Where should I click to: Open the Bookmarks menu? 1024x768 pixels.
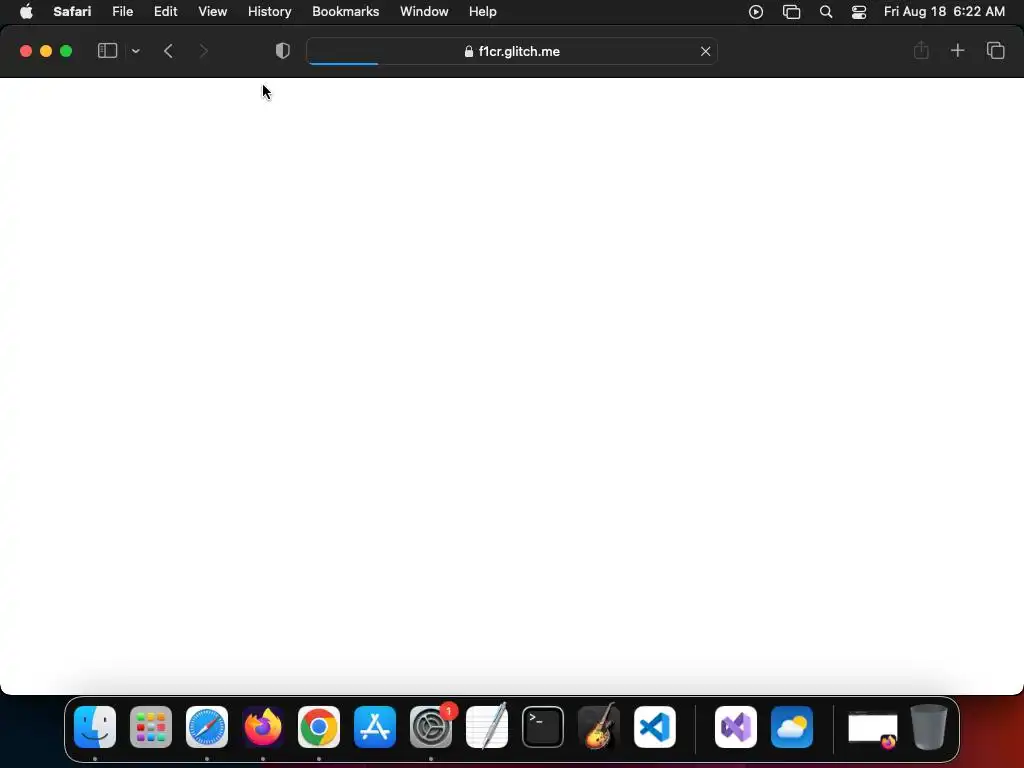click(x=345, y=11)
